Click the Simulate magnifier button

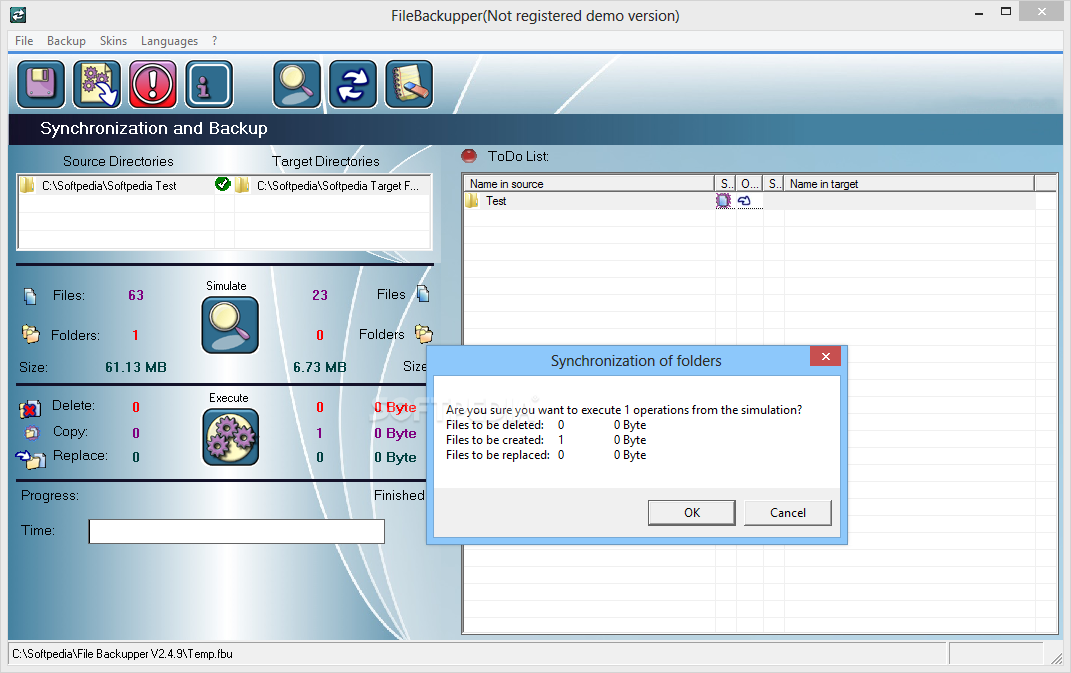click(230, 325)
